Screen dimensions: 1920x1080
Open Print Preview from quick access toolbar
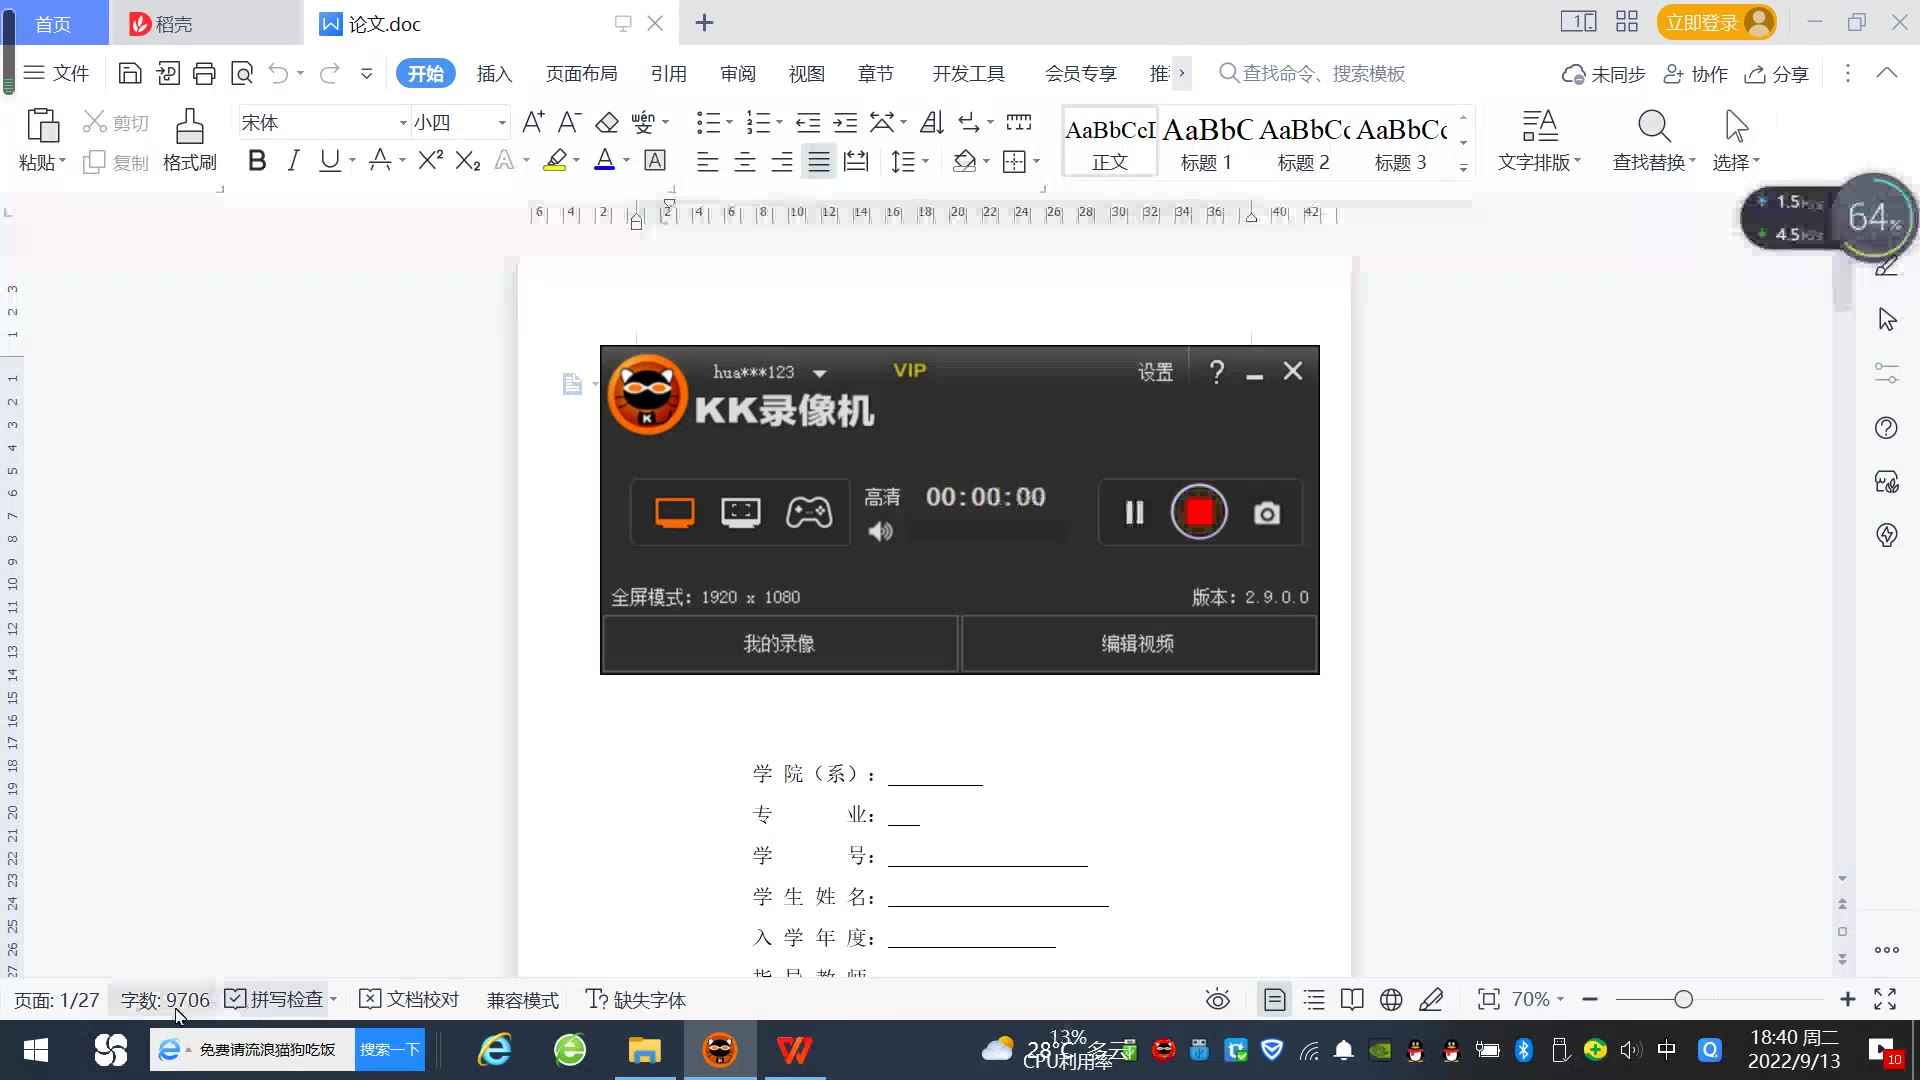tap(242, 73)
